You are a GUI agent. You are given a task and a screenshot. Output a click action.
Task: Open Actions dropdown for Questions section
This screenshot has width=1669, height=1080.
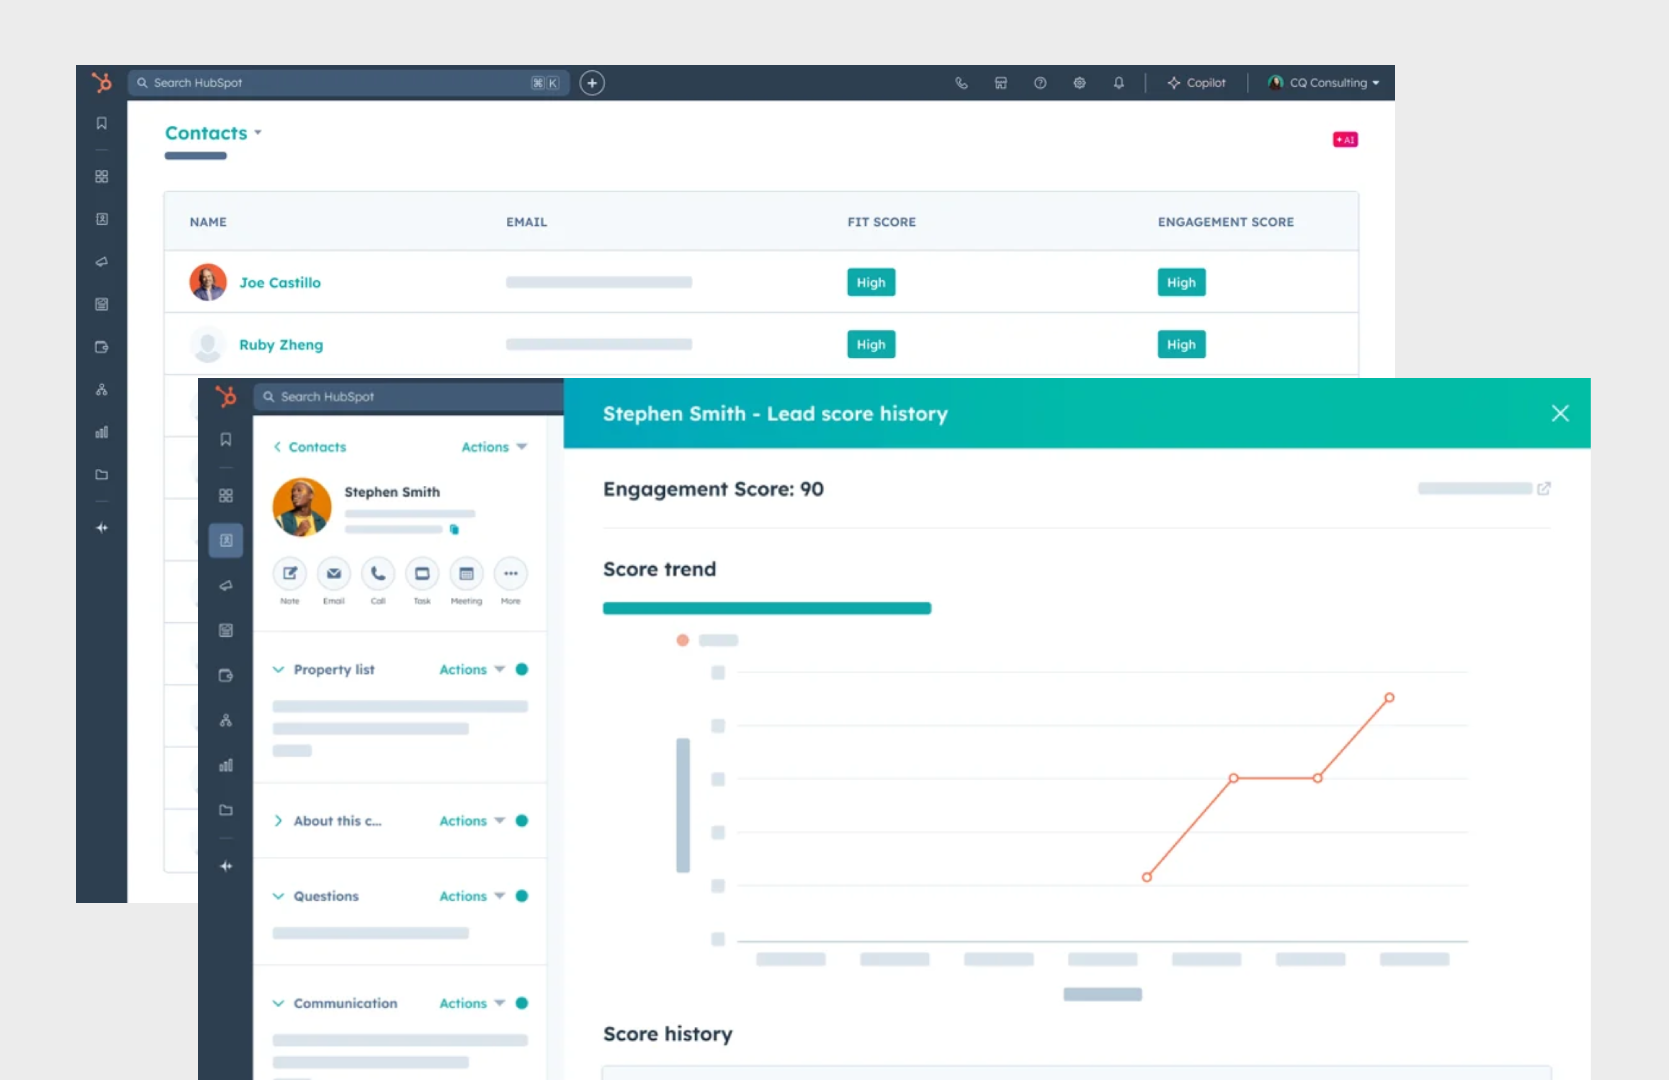pos(472,896)
